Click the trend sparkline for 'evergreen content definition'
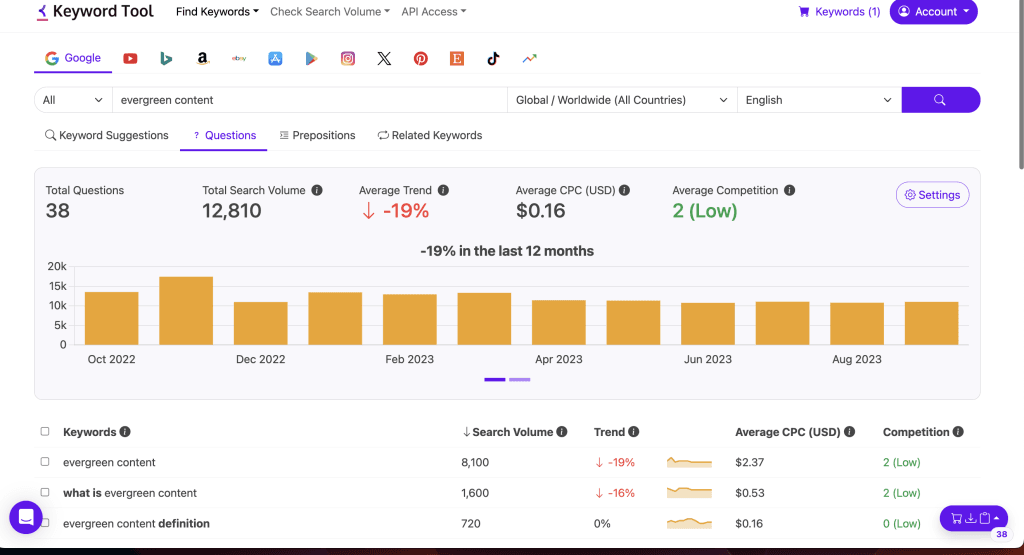Viewport: 1024px width, 555px height. pos(689,523)
